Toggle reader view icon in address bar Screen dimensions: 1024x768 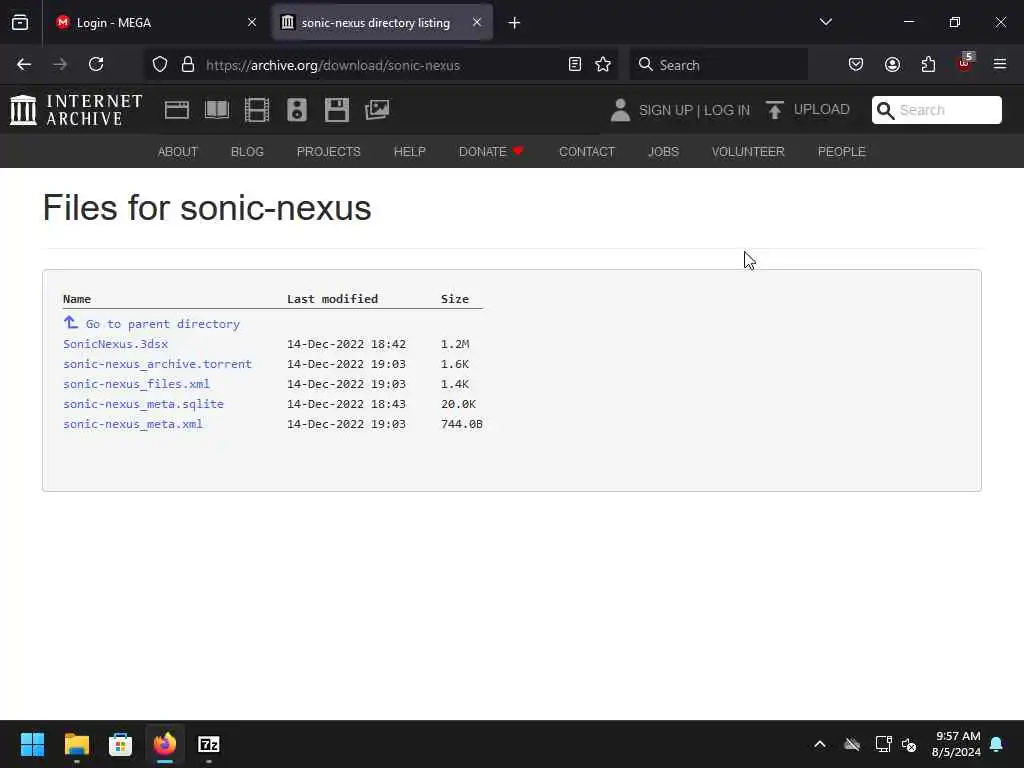click(575, 64)
